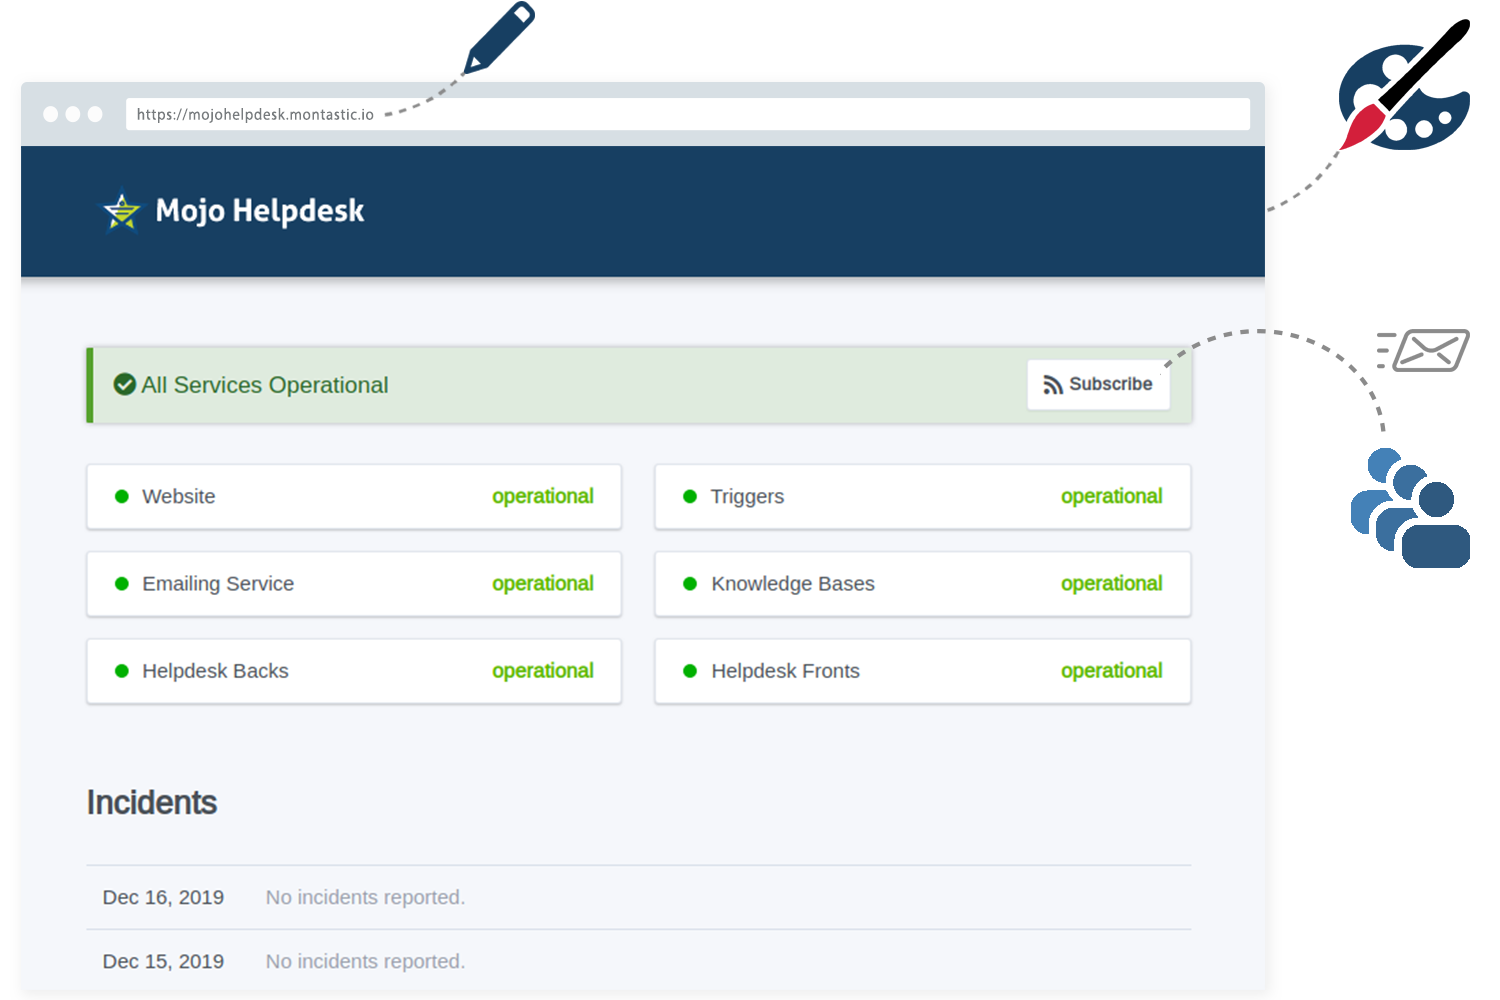Click the green checkmark icon beside All Services Operational

125,384
